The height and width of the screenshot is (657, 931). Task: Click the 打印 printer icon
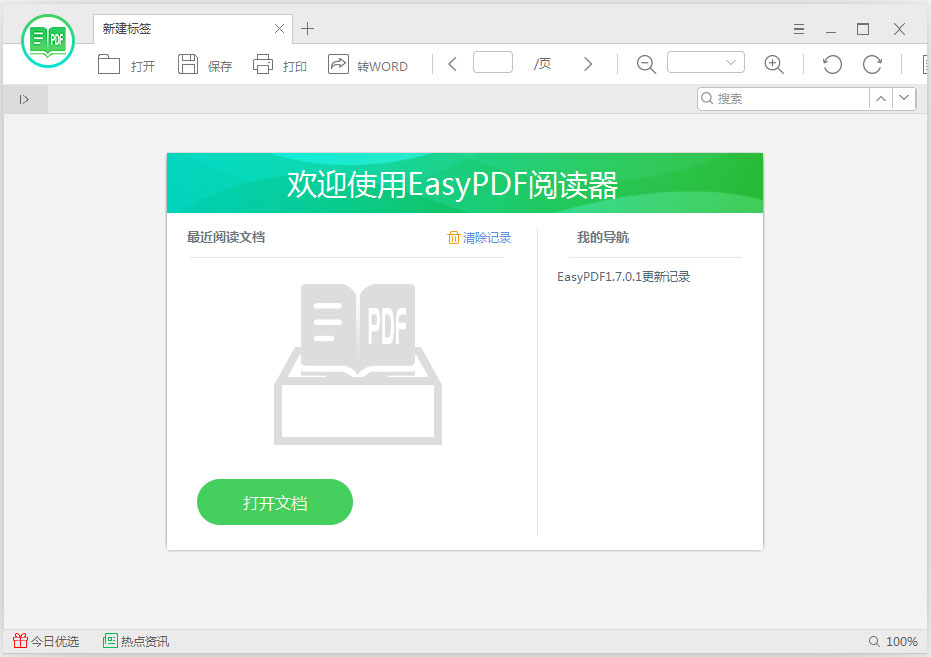pyautogui.click(x=279, y=64)
